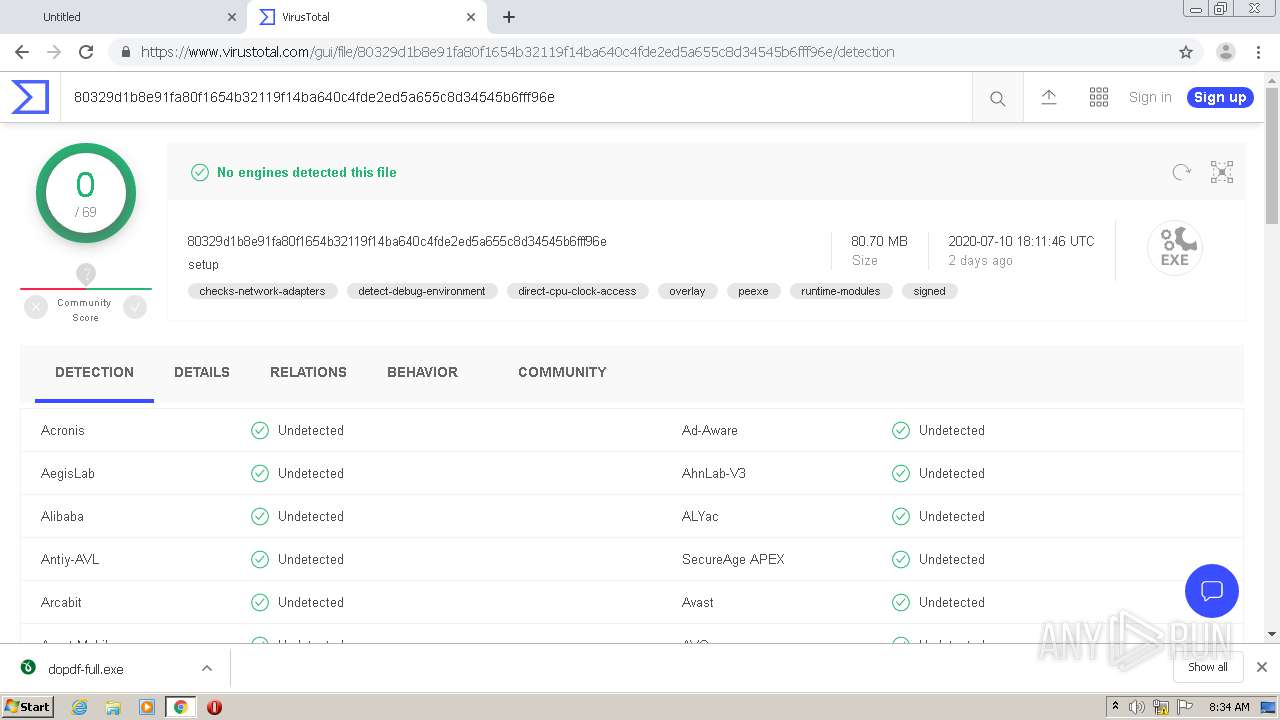The width and height of the screenshot is (1280, 720).
Task: Vote negative with the X circle icon
Action: point(36,308)
